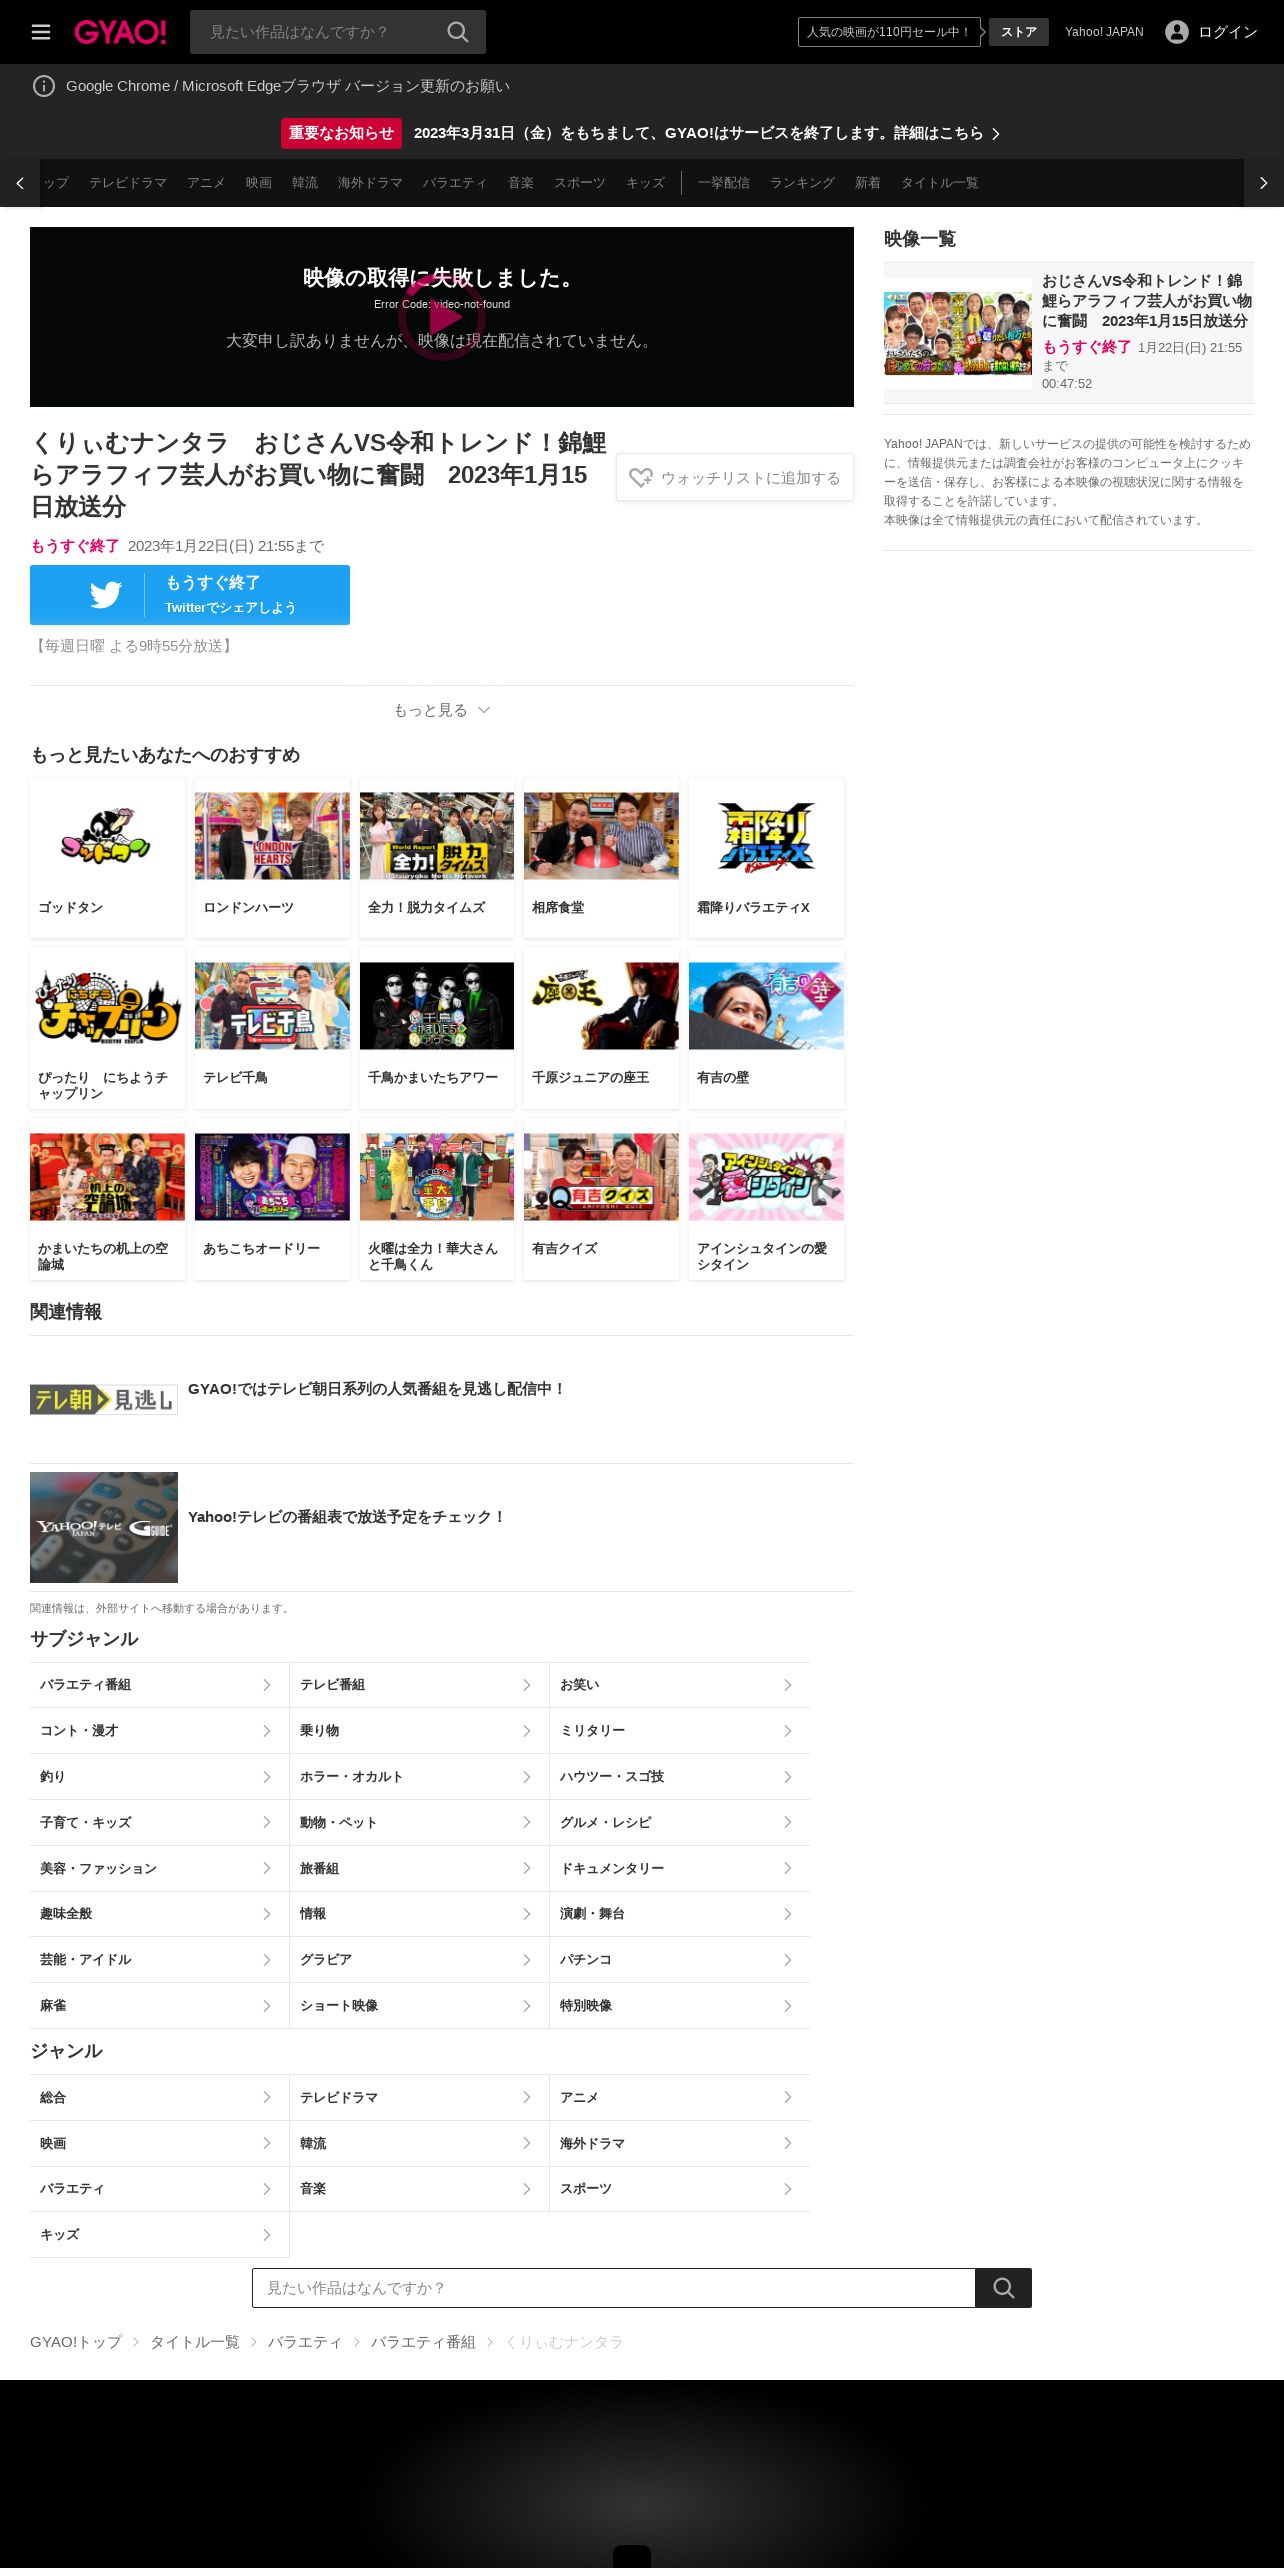Image resolution: width=1284 pixels, height=2568 pixels.
Task: Click the info icon beside browser notice
Action: 44,86
